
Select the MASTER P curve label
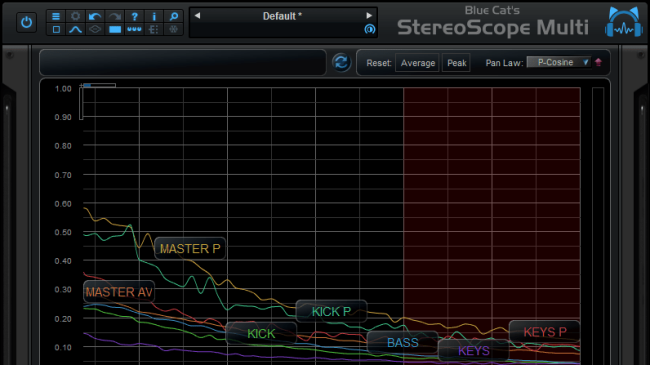point(190,248)
